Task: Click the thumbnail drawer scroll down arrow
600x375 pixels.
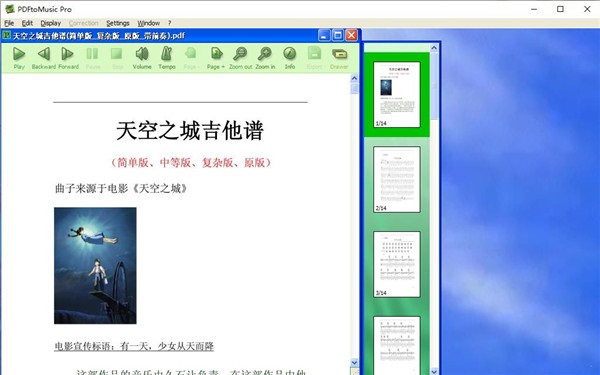Action: point(434,371)
